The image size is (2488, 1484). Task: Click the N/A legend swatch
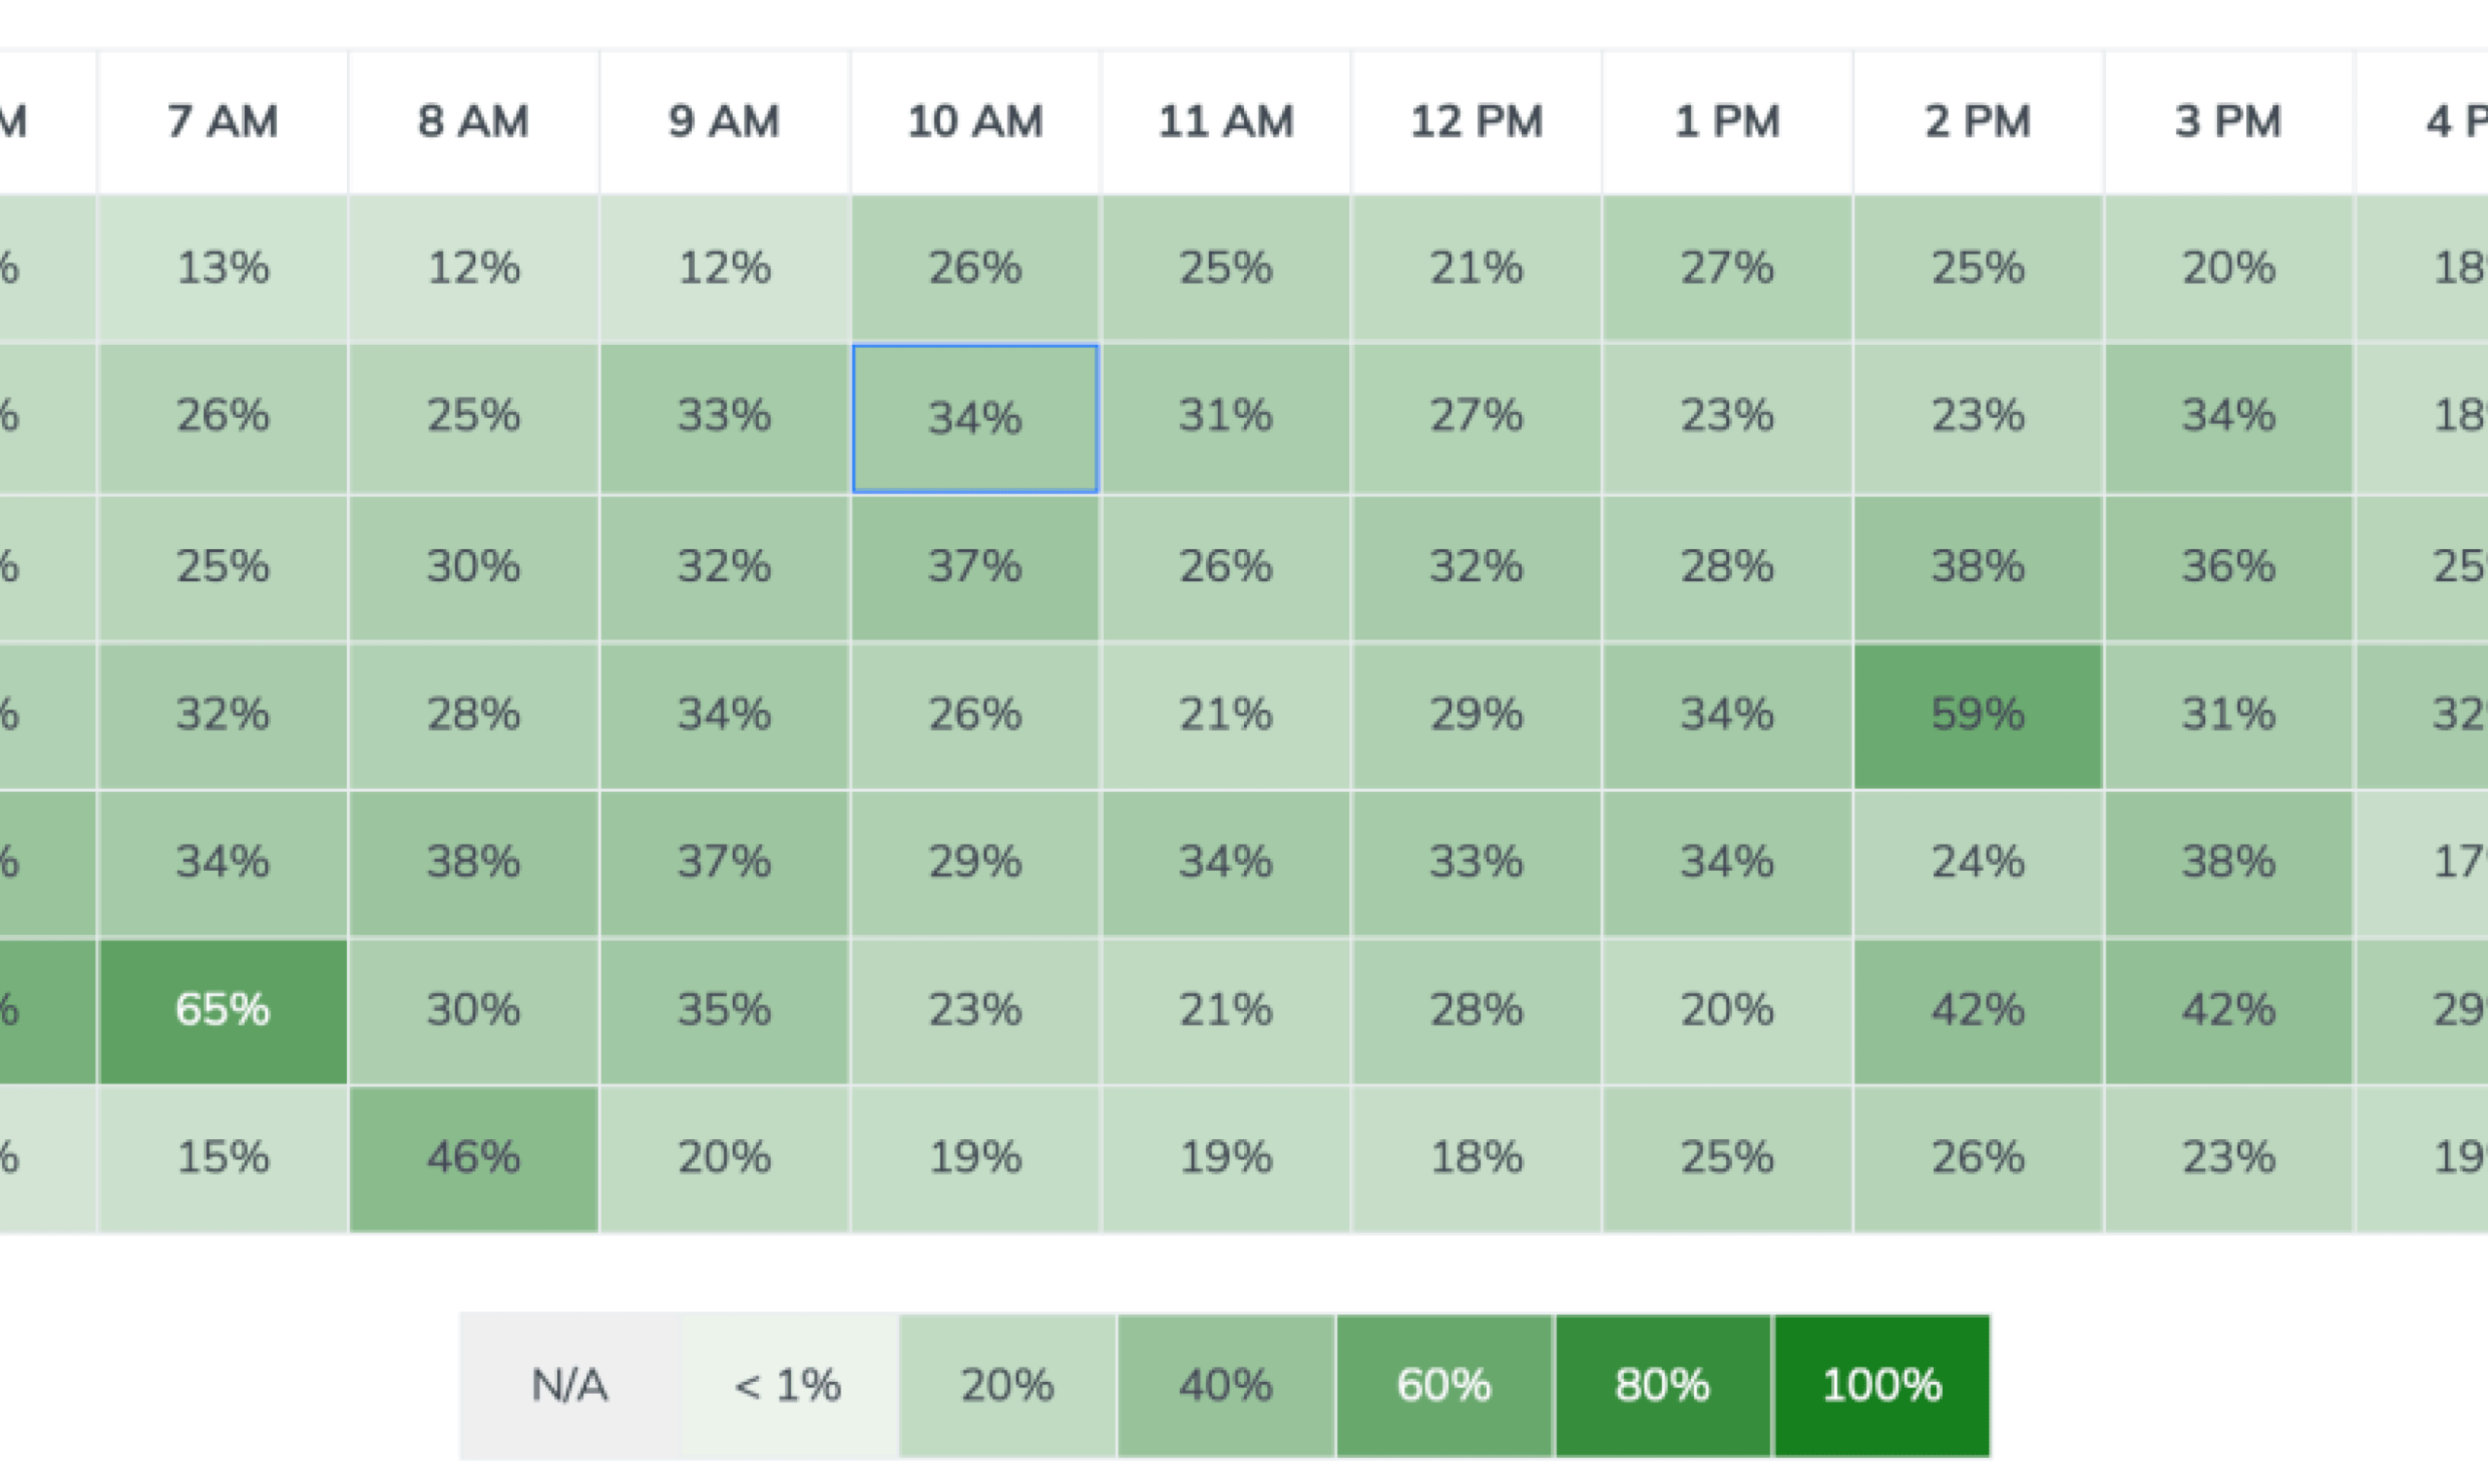(x=569, y=1386)
